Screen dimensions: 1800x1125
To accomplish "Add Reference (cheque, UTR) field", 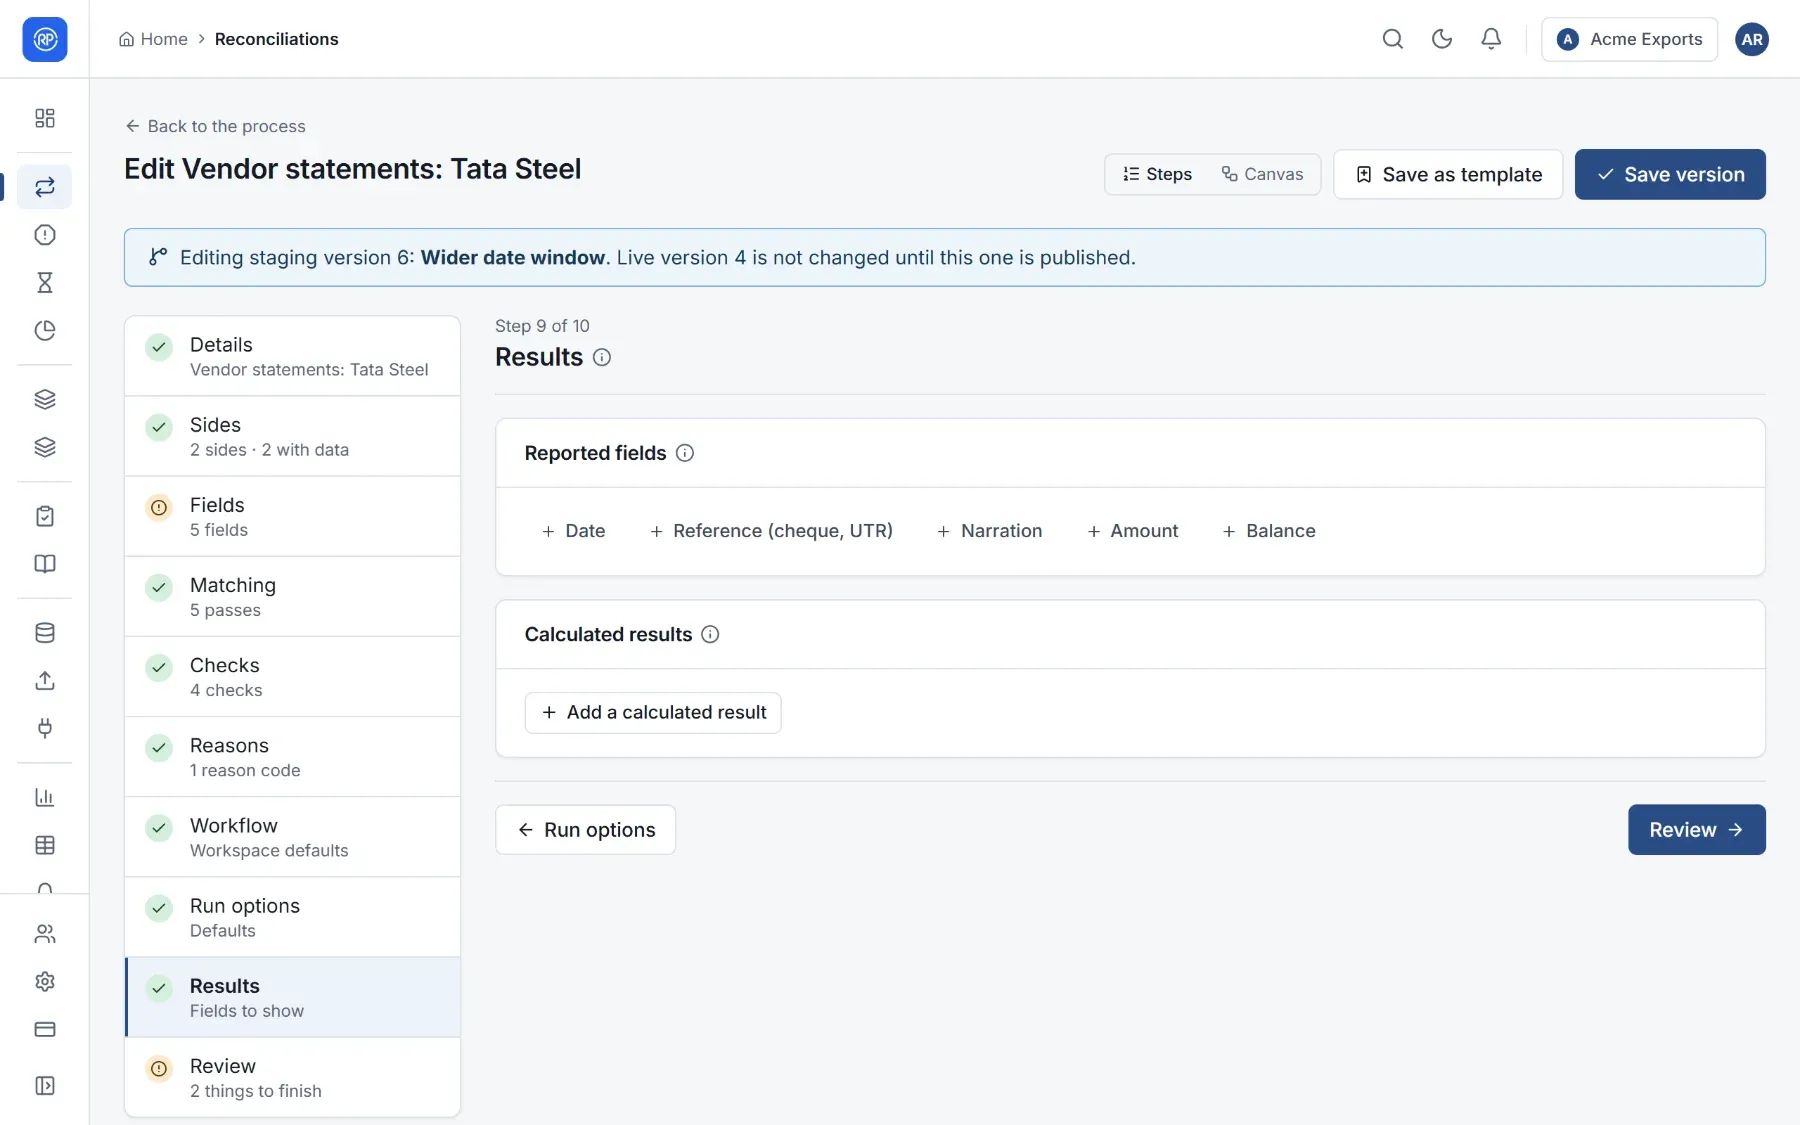I will tap(771, 531).
